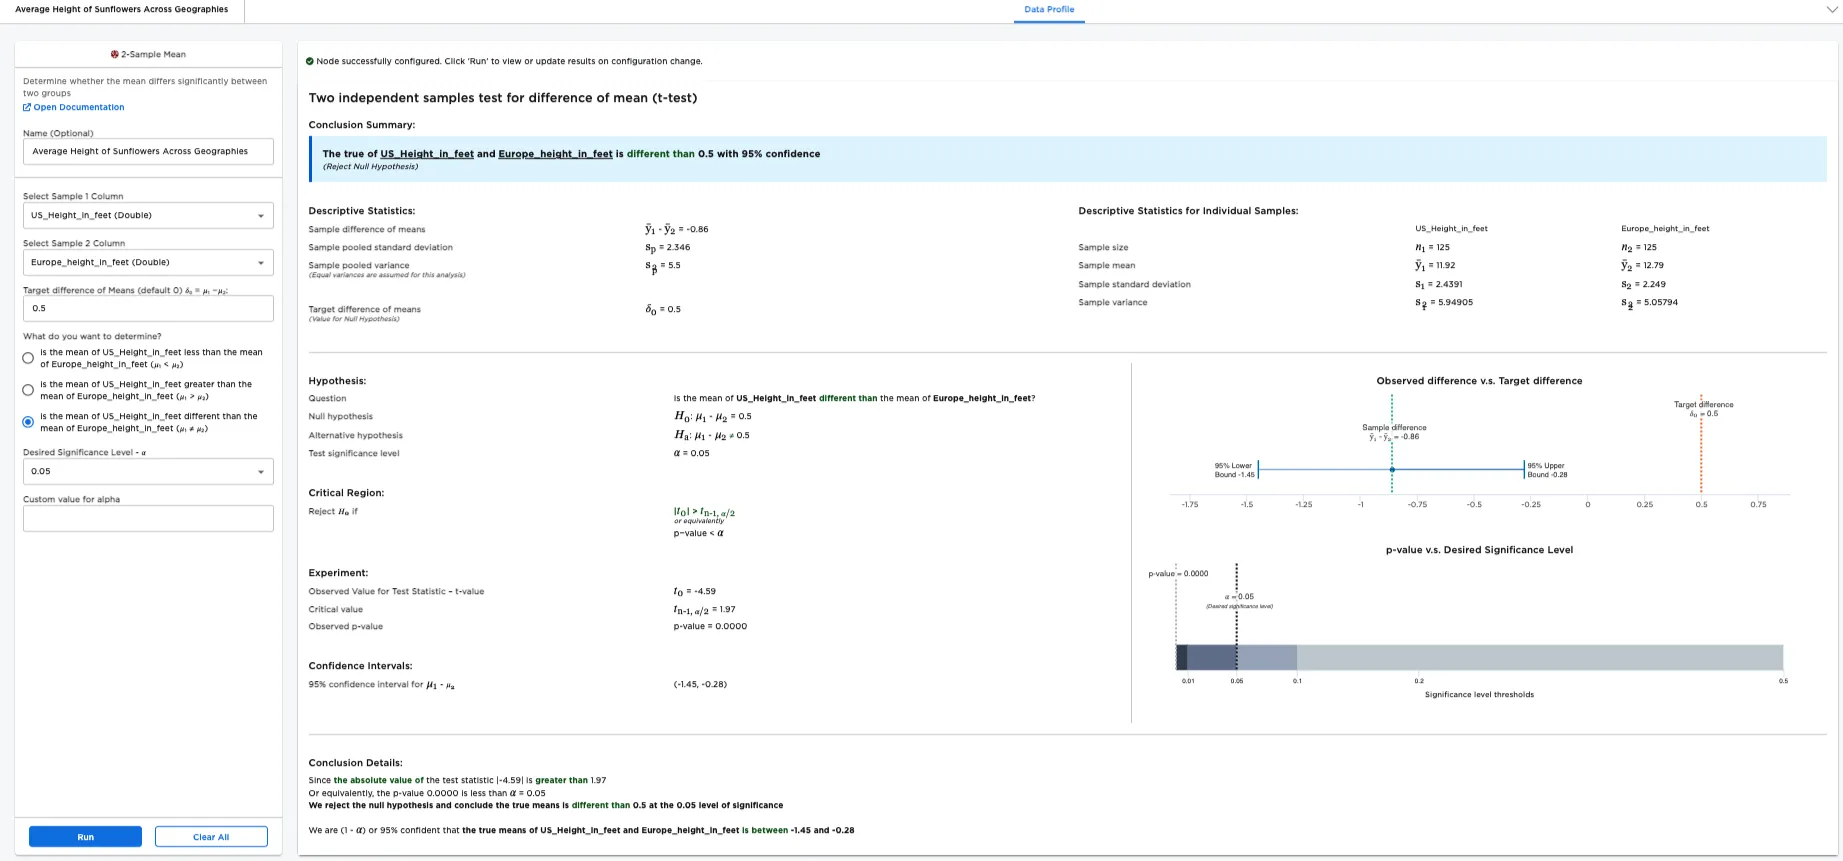Click the Target difference of Means field

pyautogui.click(x=148, y=309)
